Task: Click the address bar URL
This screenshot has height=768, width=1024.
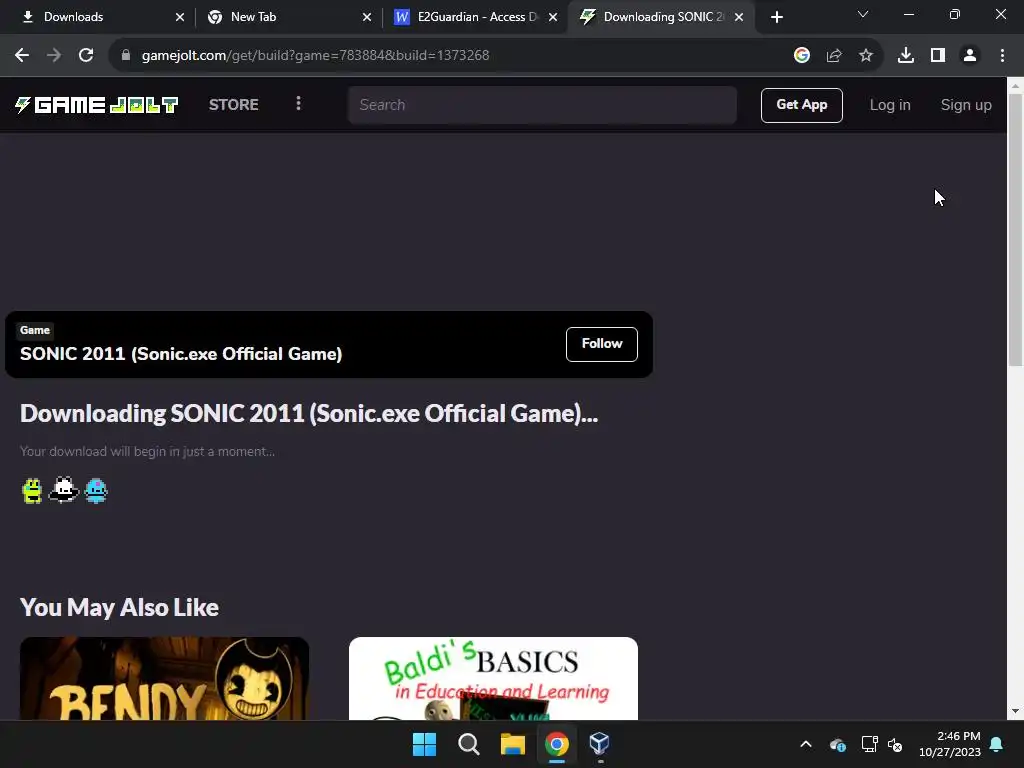Action: point(315,55)
